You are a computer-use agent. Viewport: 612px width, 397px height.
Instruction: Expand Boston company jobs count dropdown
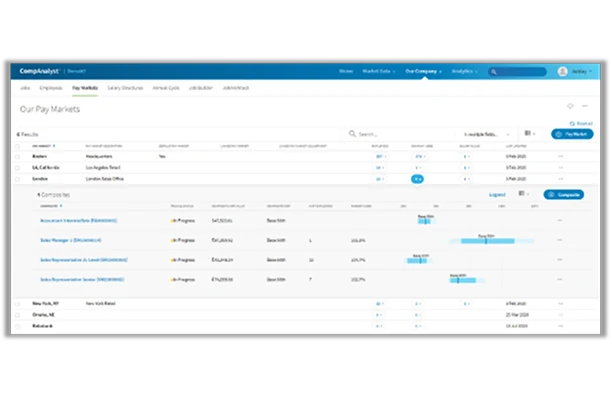tap(420, 157)
